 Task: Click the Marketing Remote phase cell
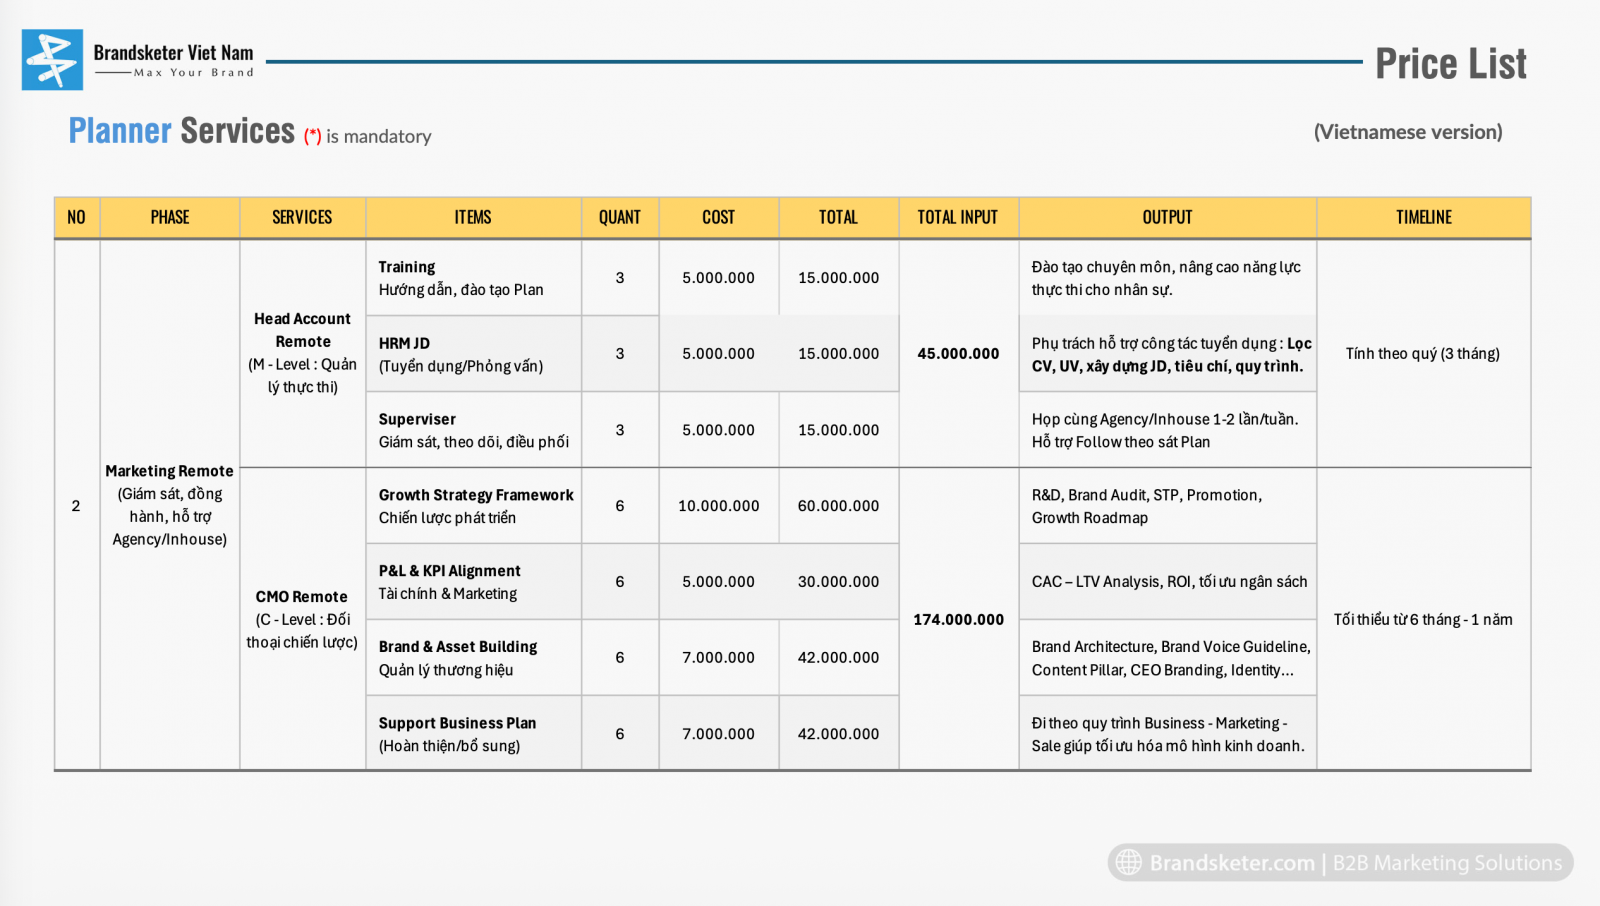pos(169,505)
